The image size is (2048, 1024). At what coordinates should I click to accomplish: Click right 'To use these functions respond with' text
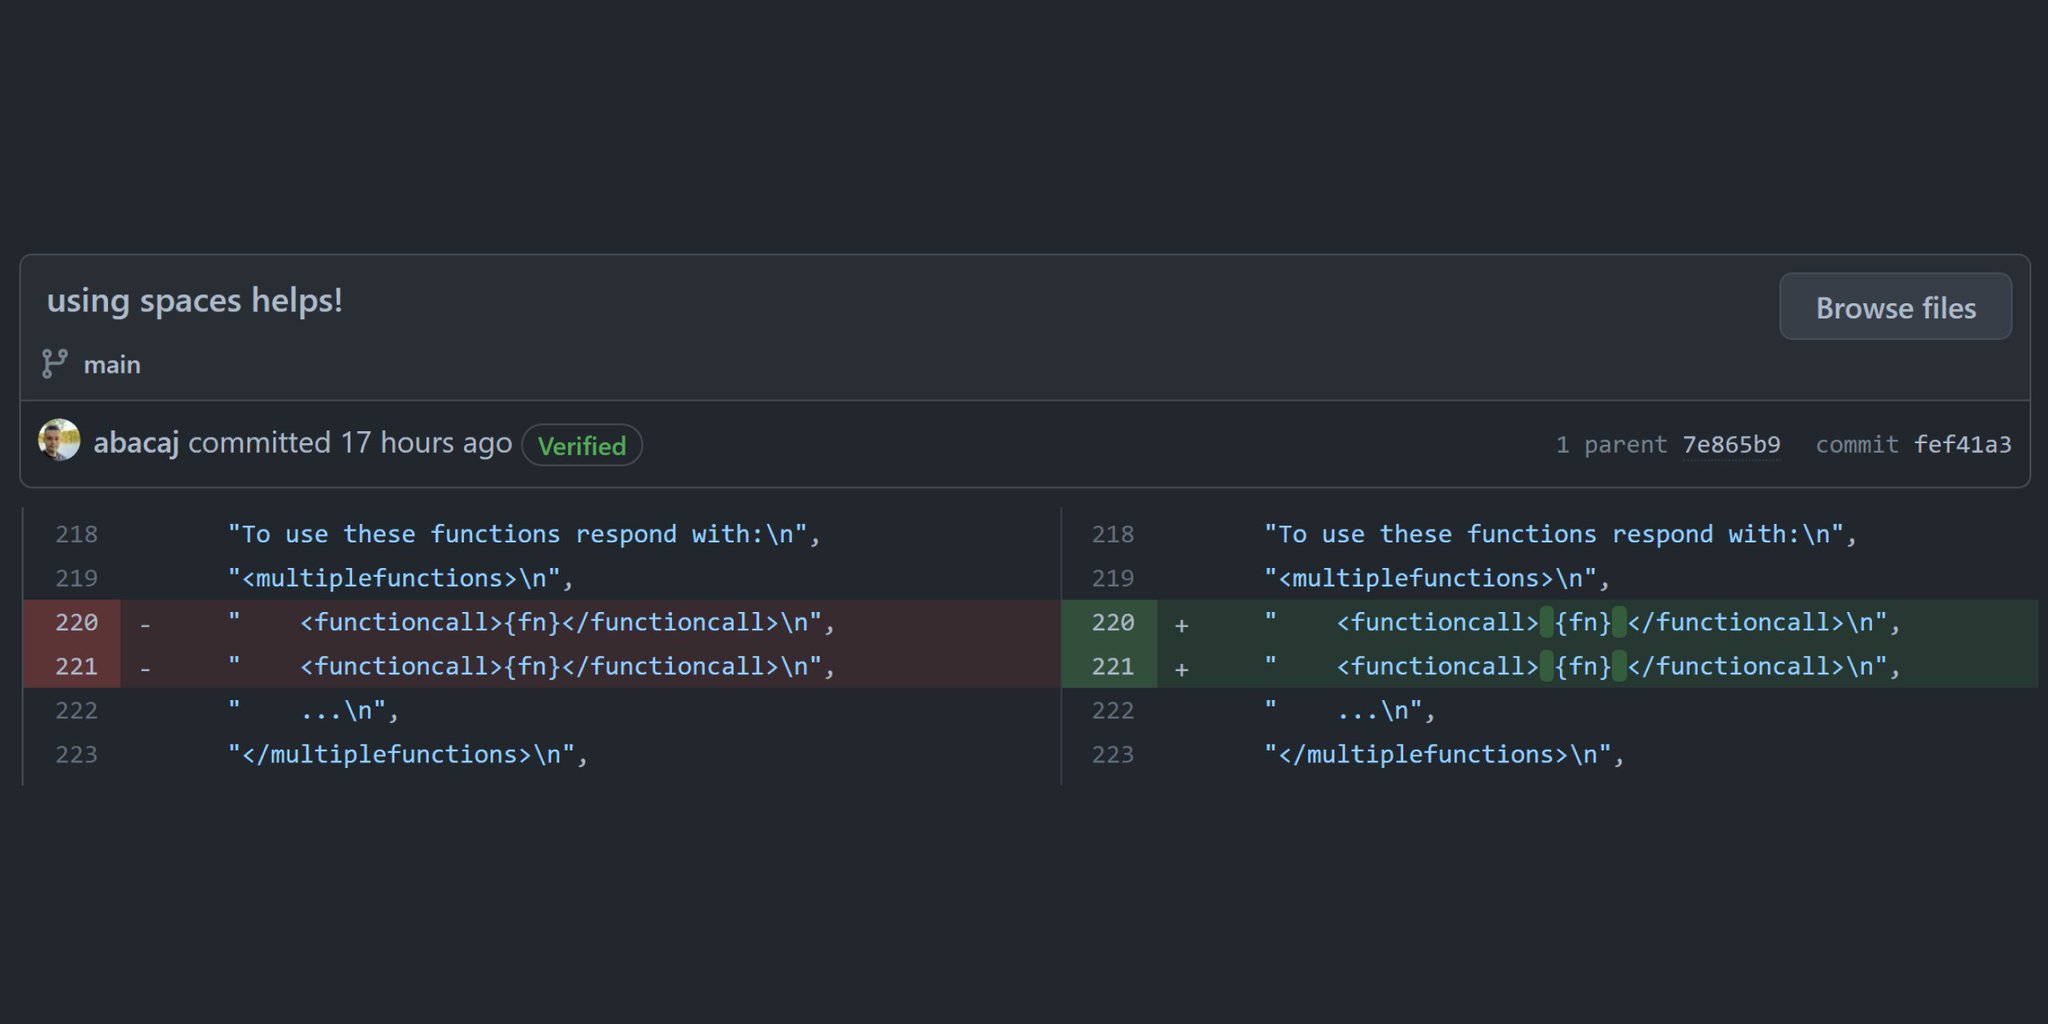coord(1560,534)
